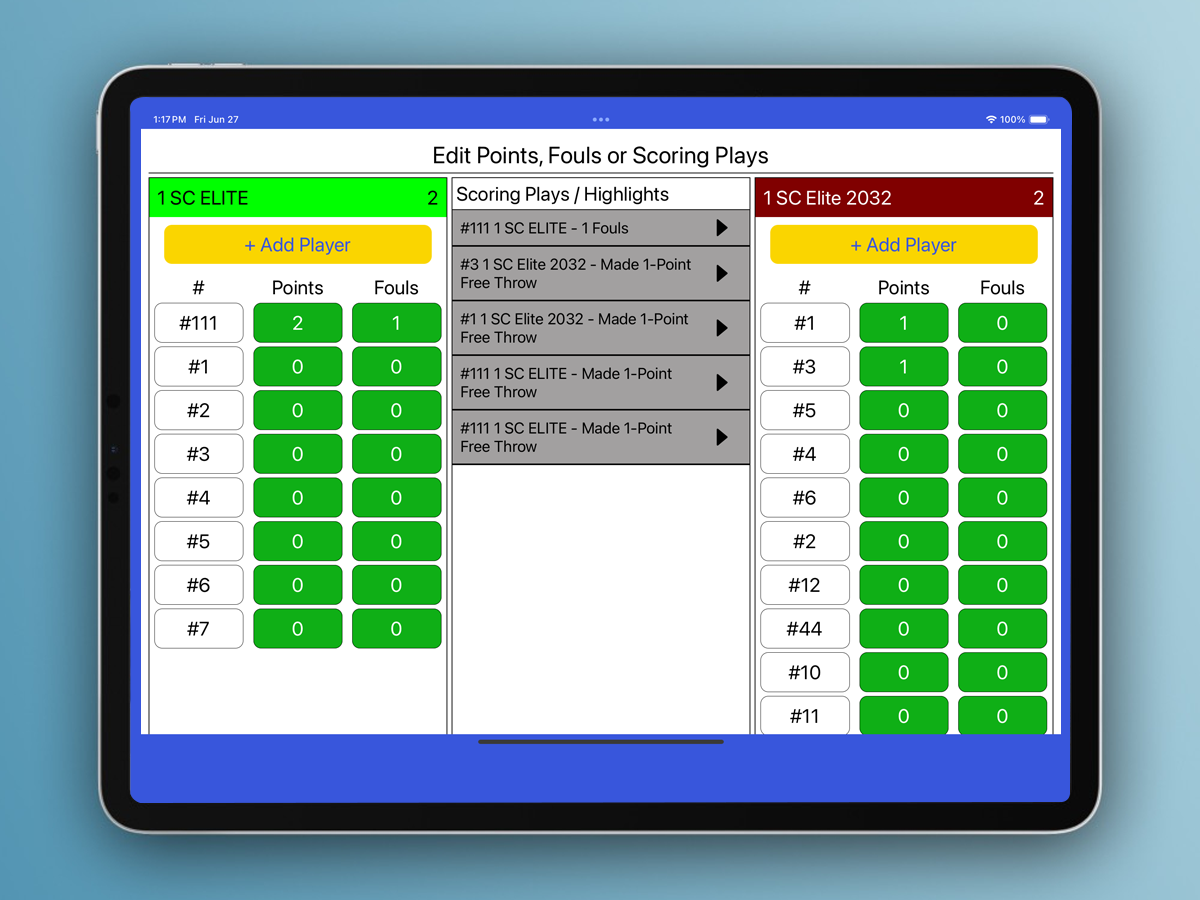This screenshot has height=900, width=1200.
Task: Edit points value 2 for player #111
Action: point(297,323)
